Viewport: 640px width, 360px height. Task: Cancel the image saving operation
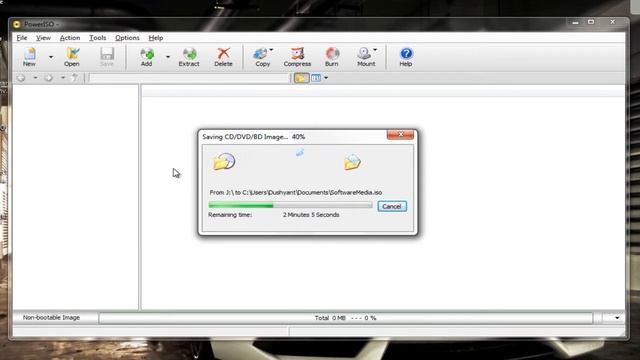pyautogui.click(x=392, y=206)
